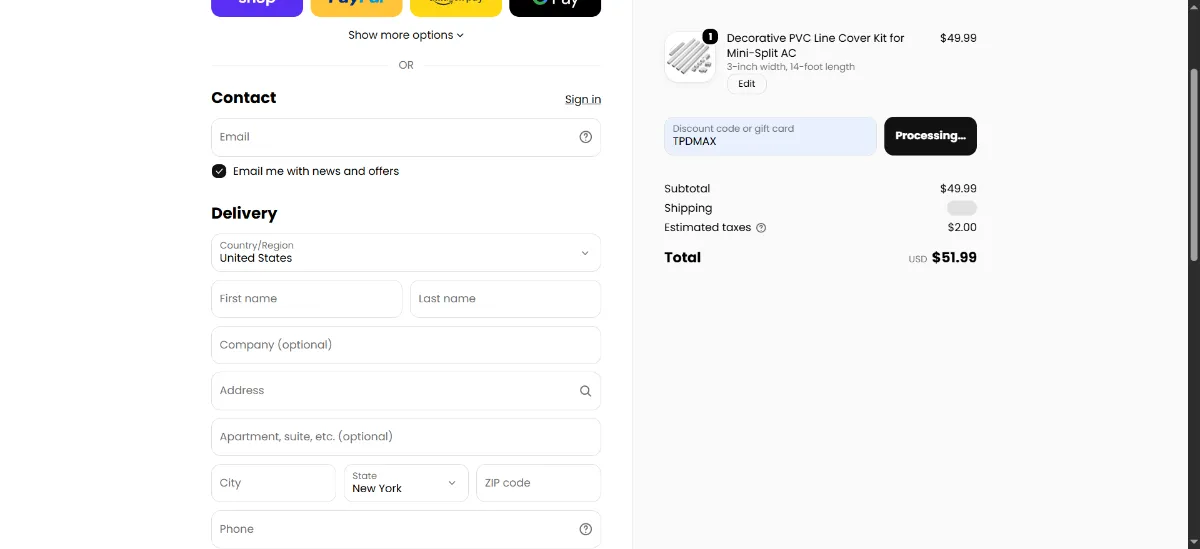Click the product quantity badge
The height and width of the screenshot is (549, 1200).
point(710,36)
